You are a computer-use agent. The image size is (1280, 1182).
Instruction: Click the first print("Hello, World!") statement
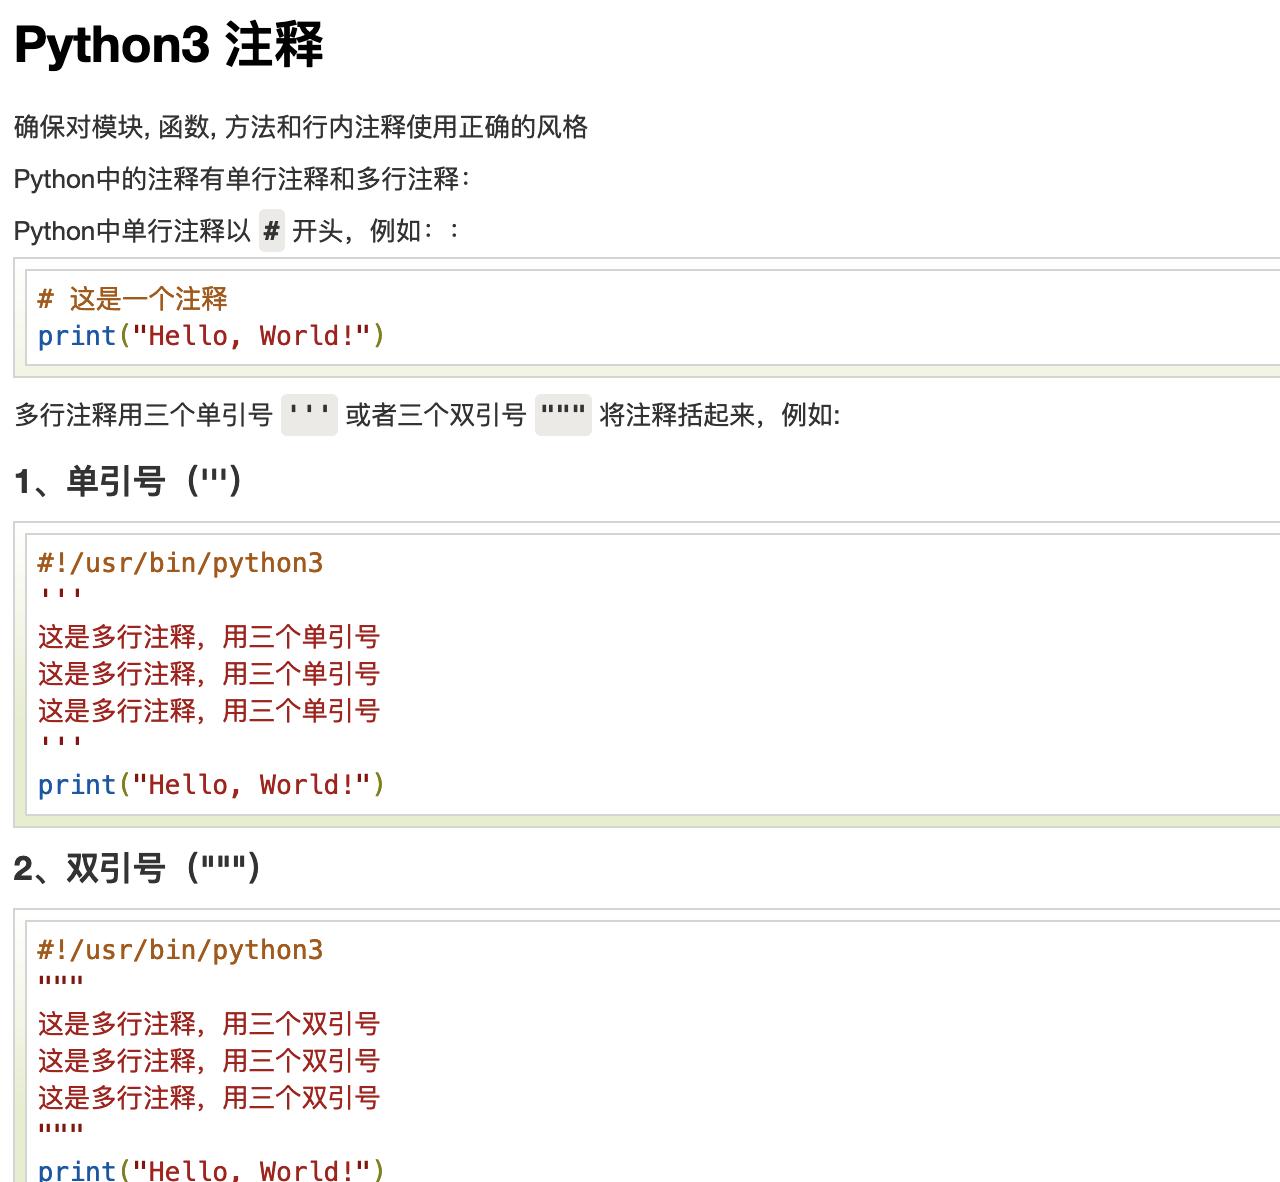(x=210, y=336)
